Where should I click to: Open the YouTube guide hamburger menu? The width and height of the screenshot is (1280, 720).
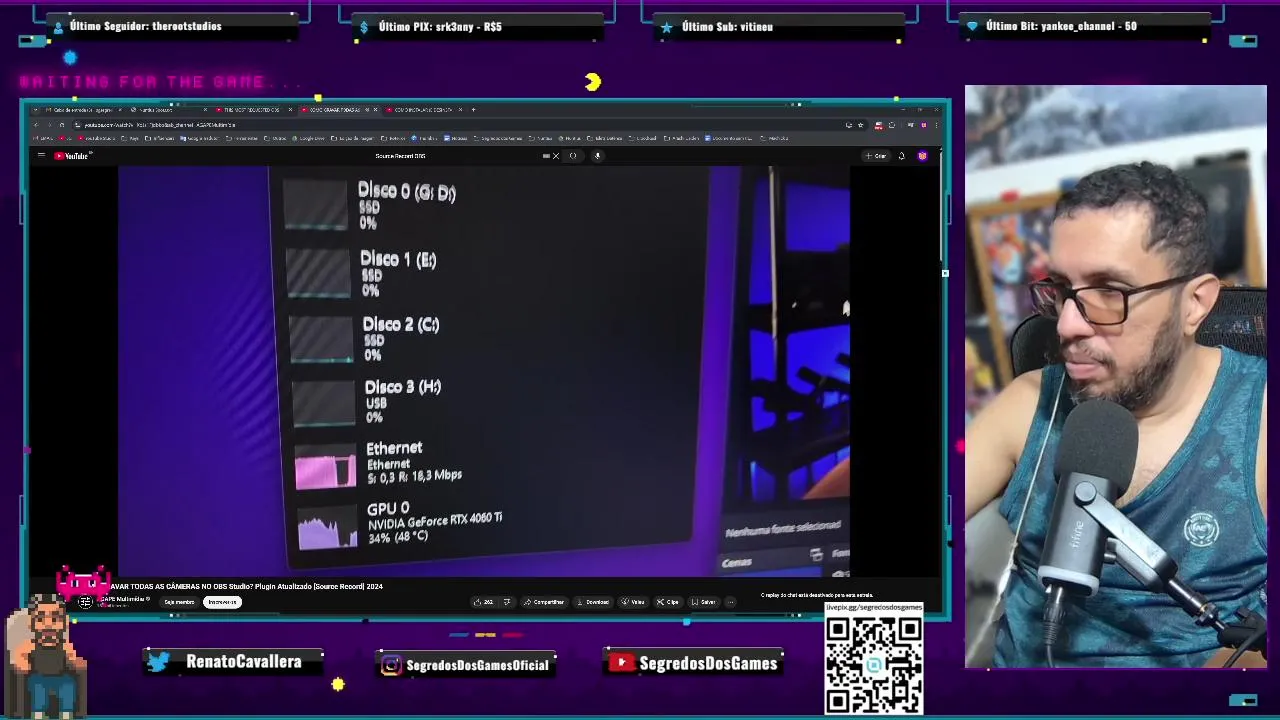click(41, 155)
